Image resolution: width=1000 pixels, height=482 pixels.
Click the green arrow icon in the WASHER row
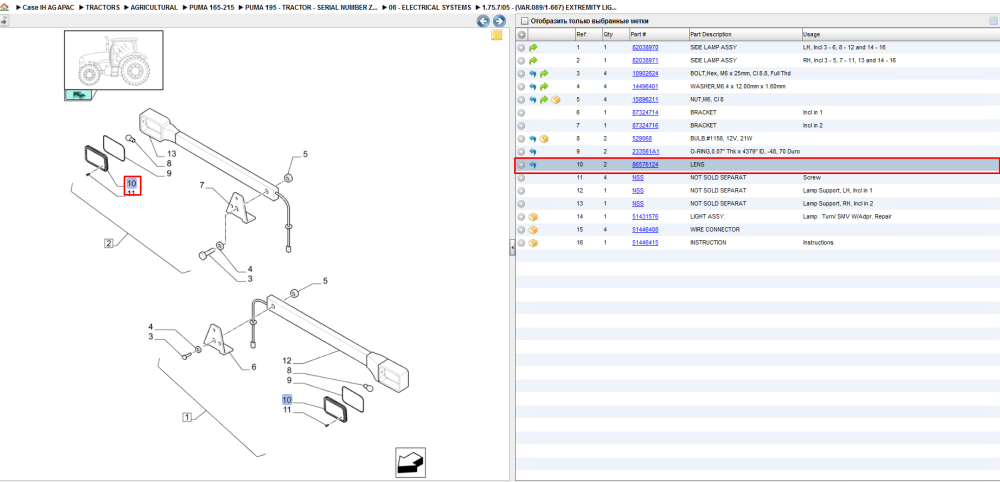pos(544,87)
